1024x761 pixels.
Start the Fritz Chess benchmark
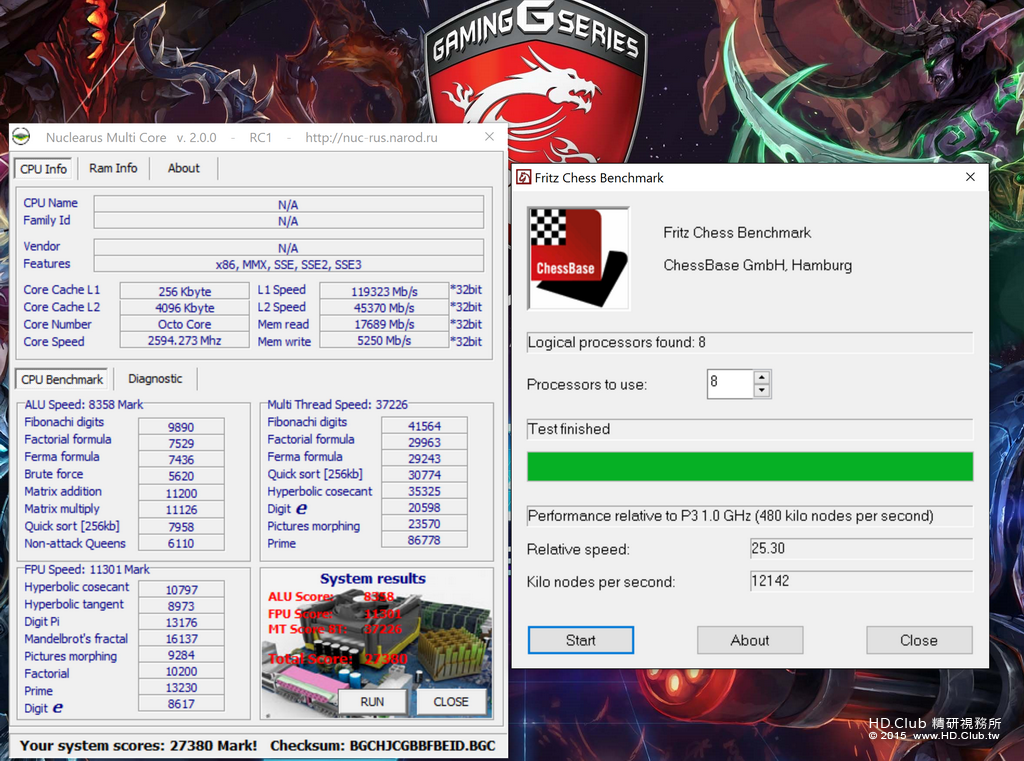(x=581, y=640)
